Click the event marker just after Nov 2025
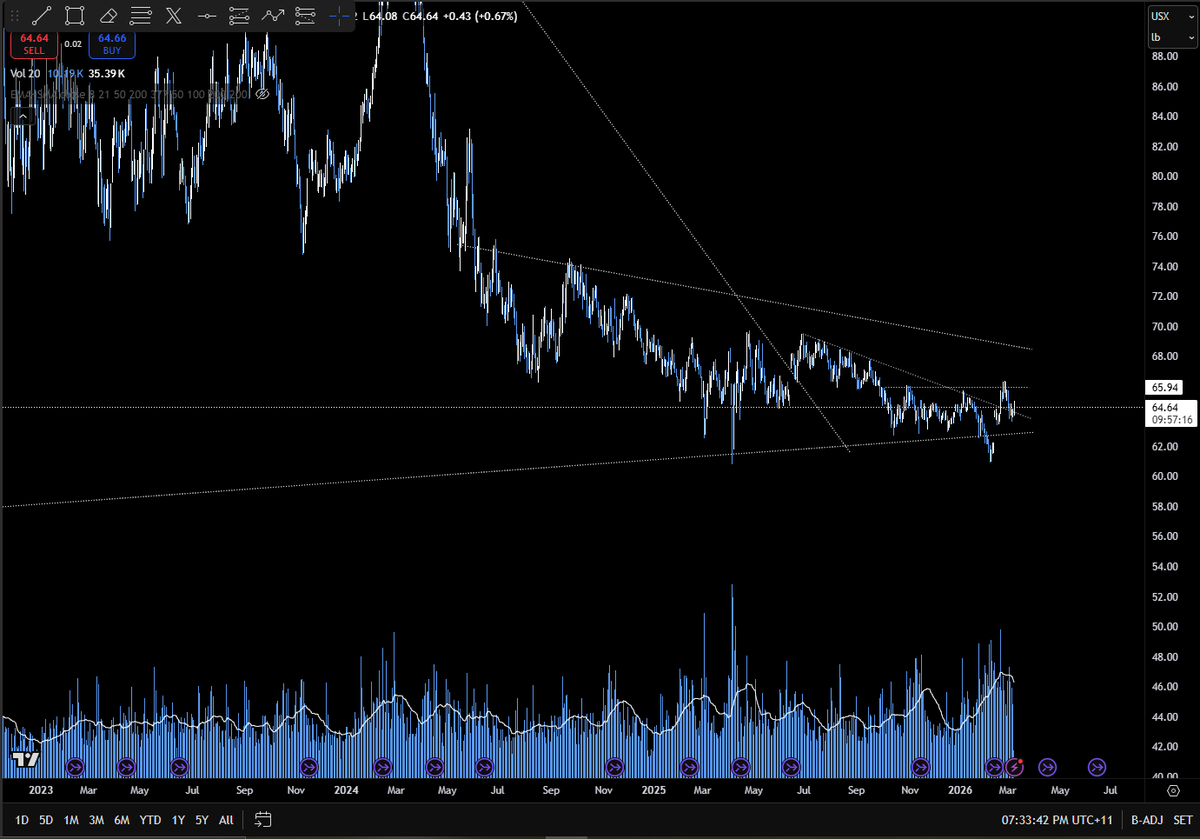This screenshot has width=1200, height=839. coord(920,767)
